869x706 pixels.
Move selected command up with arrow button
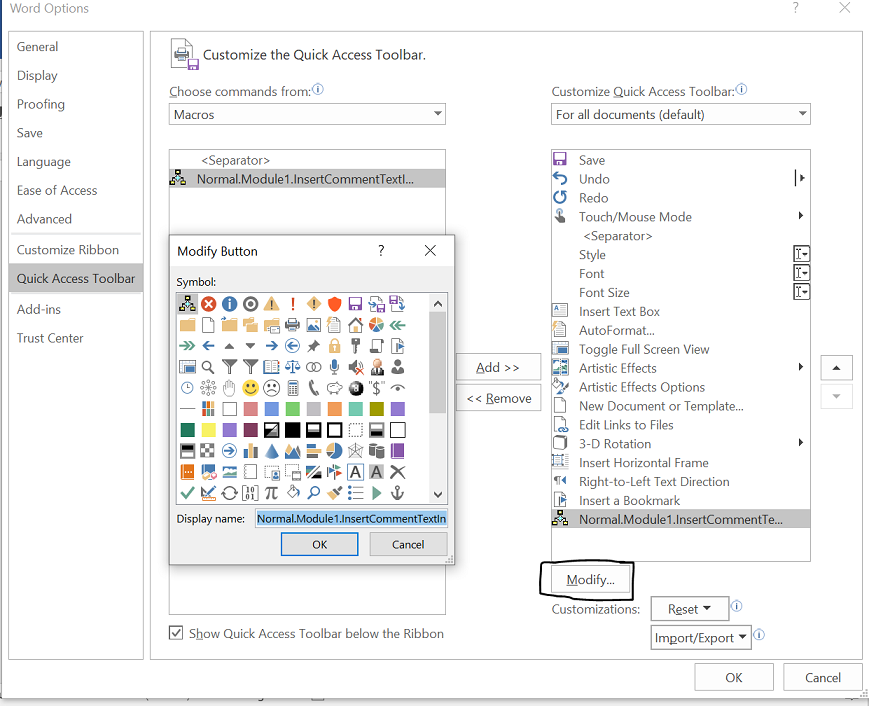coord(836,367)
